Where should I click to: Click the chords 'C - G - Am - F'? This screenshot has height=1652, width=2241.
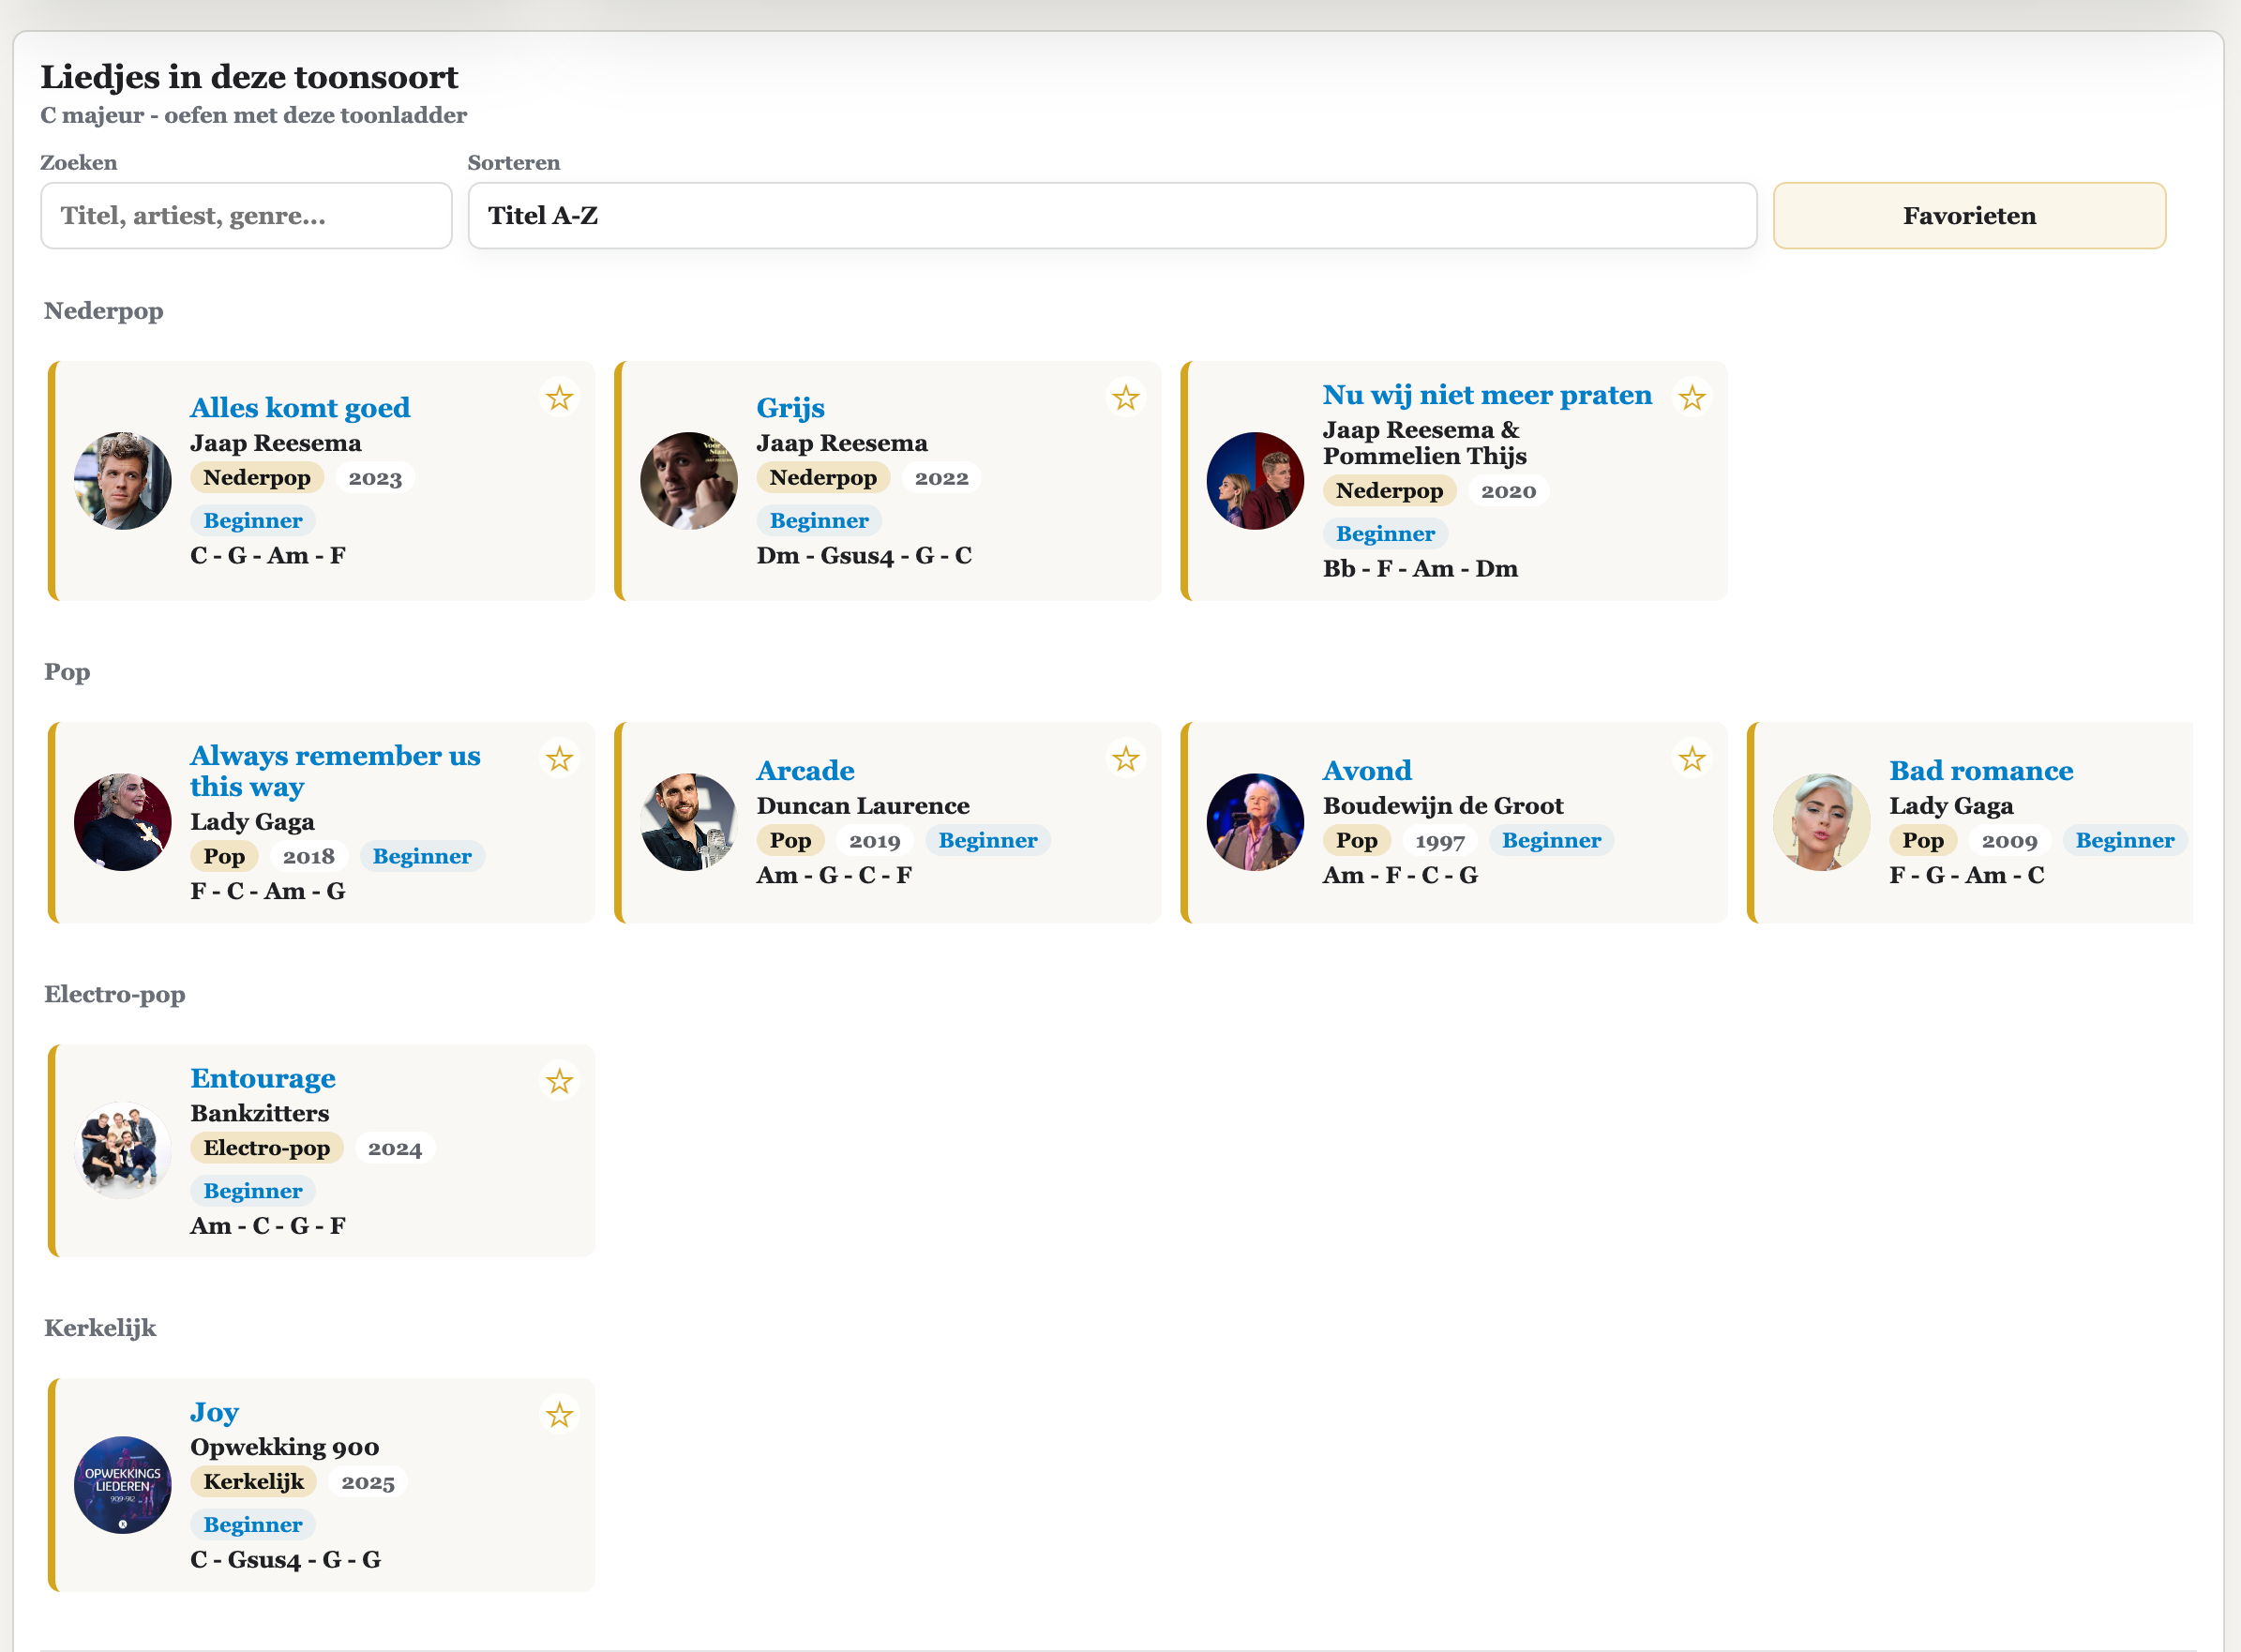click(268, 556)
